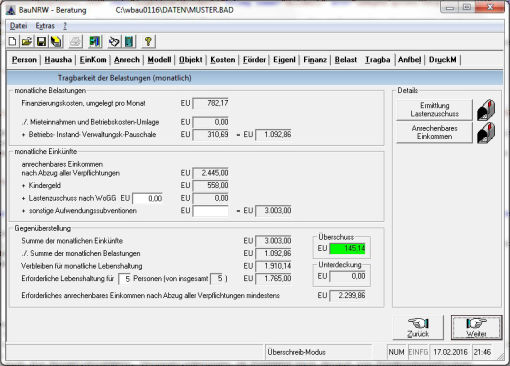Screen dimensions: 510x366
Task: Click the minimum required income value 2.299,86
Action: [347, 295]
